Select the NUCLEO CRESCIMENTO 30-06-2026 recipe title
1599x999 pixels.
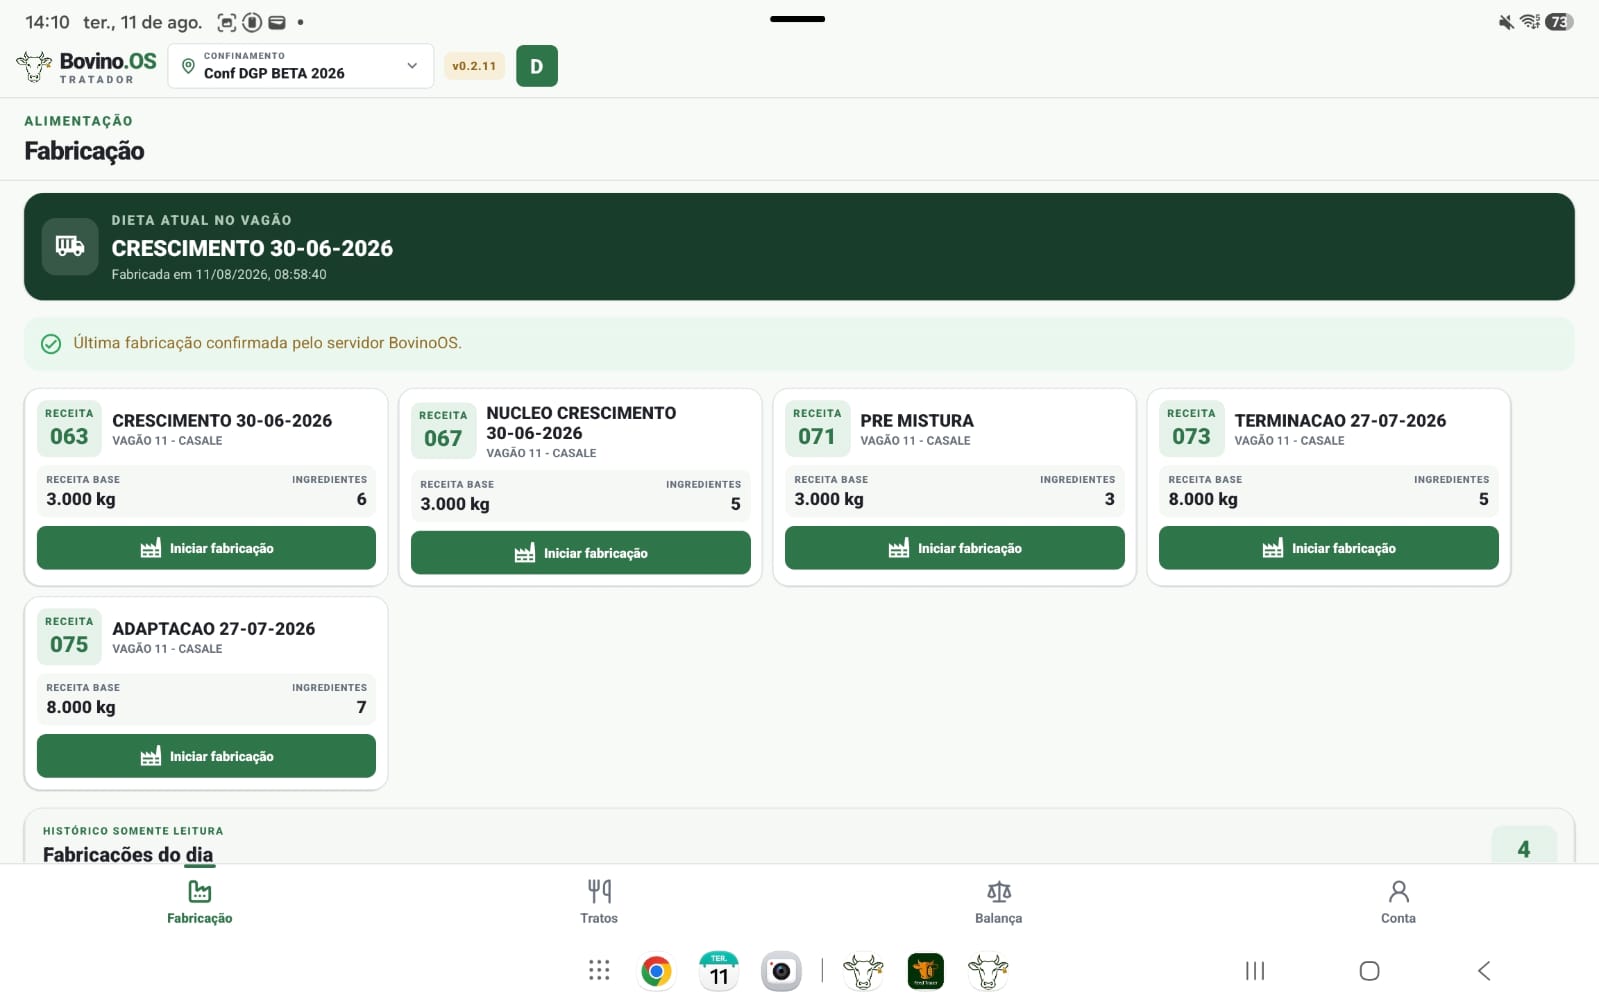click(581, 423)
